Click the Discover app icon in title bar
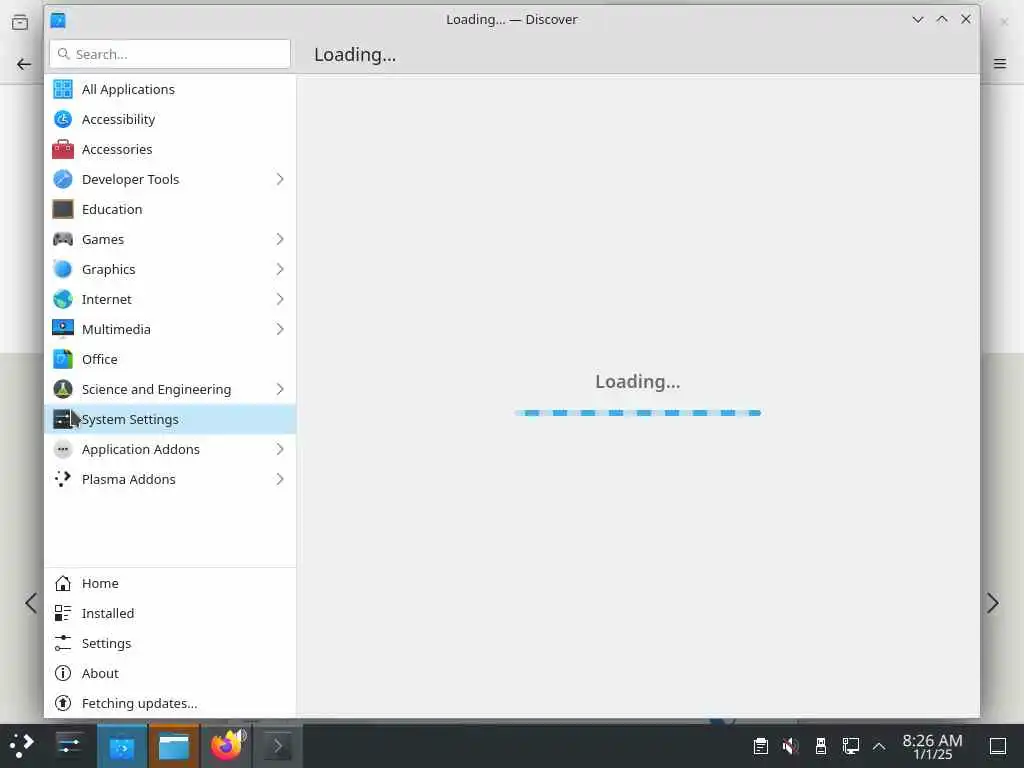This screenshot has height=768, width=1024. coord(58,20)
